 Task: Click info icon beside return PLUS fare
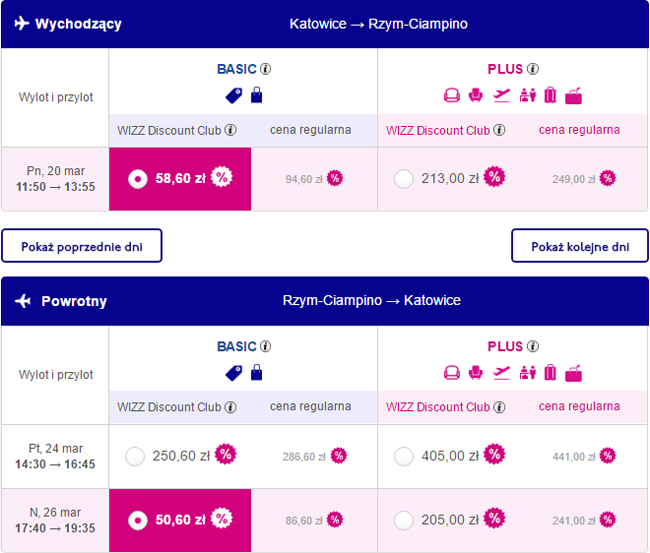tap(533, 346)
